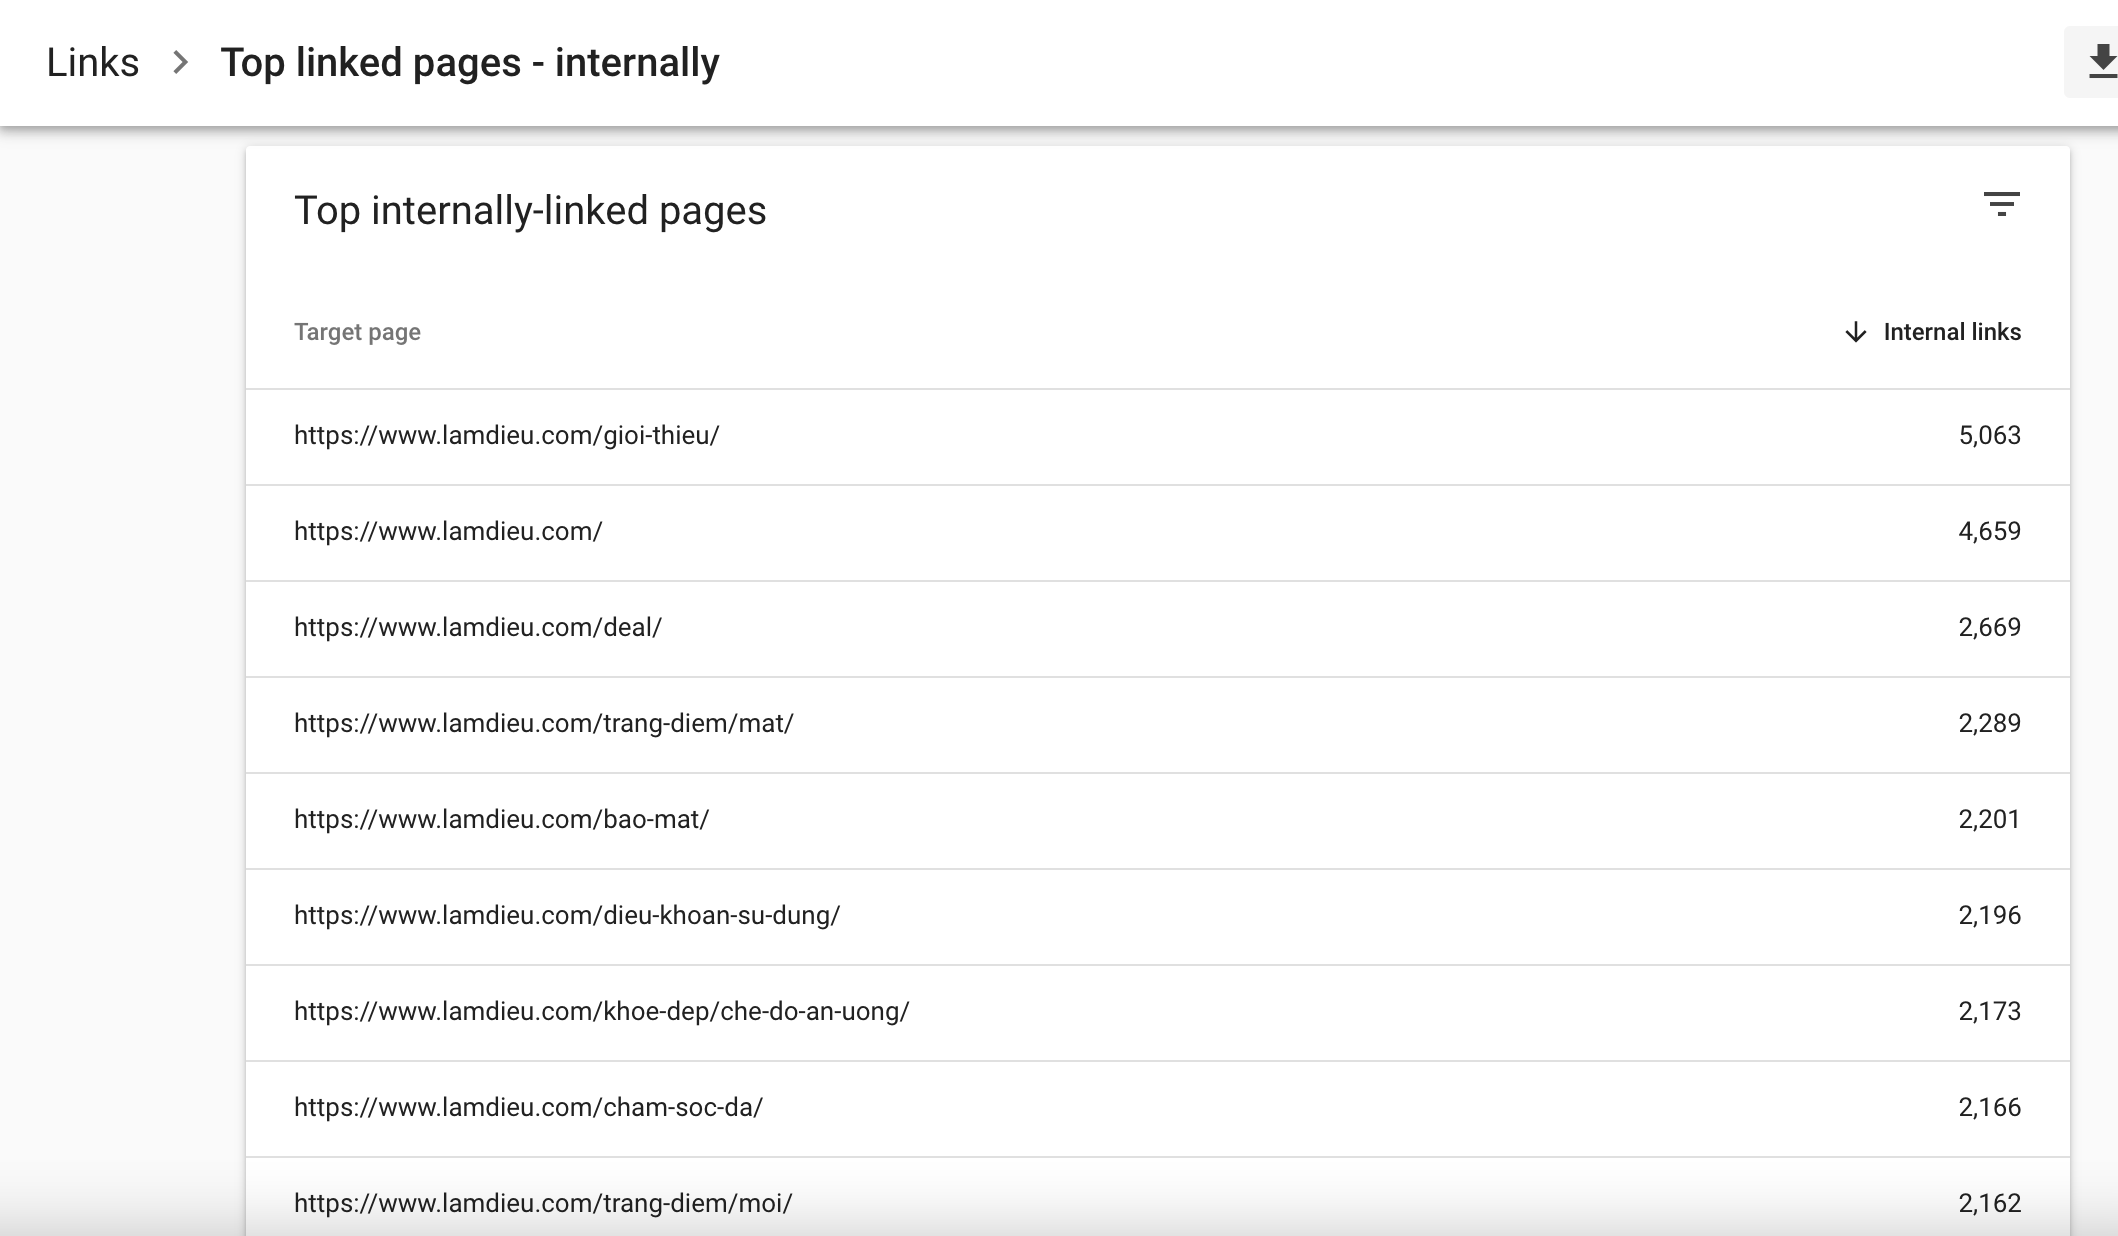Click the breadcrumb chevron separator

[x=180, y=62]
